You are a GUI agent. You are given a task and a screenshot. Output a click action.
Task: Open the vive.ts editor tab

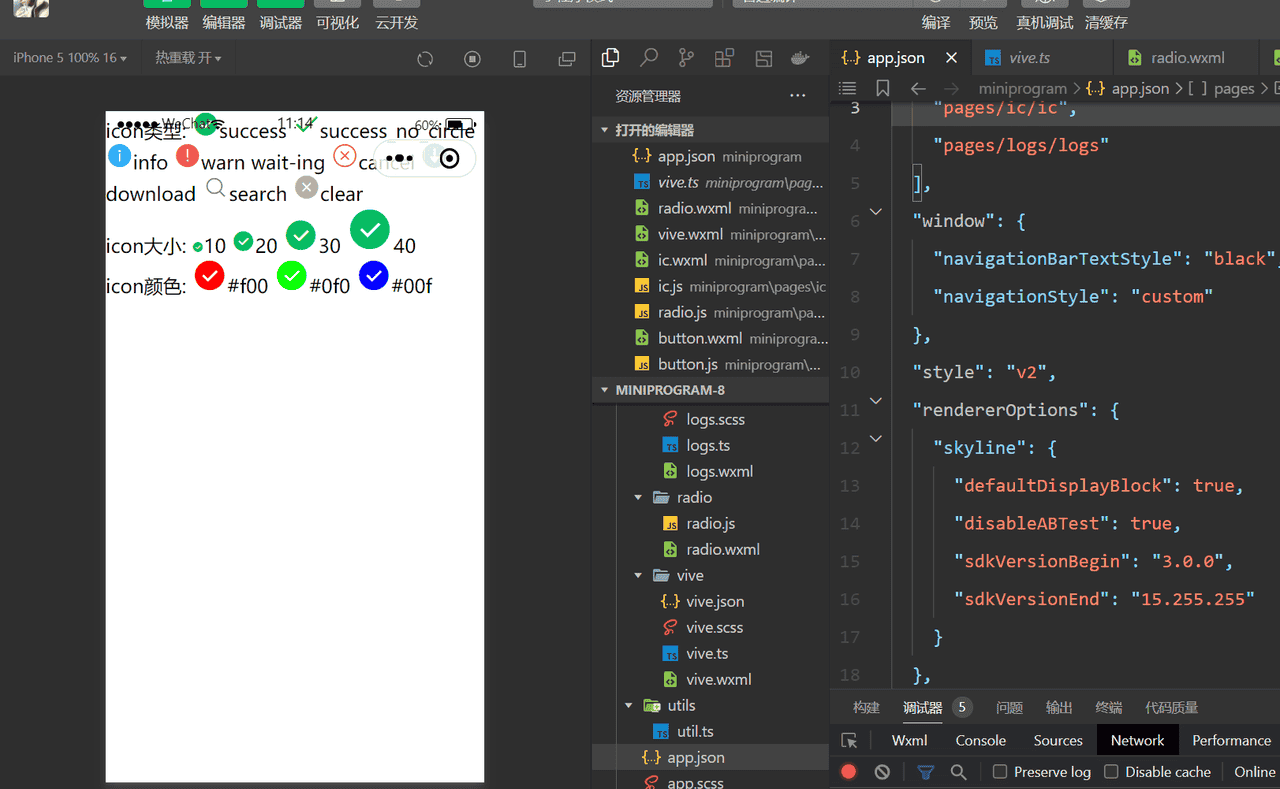click(1029, 58)
